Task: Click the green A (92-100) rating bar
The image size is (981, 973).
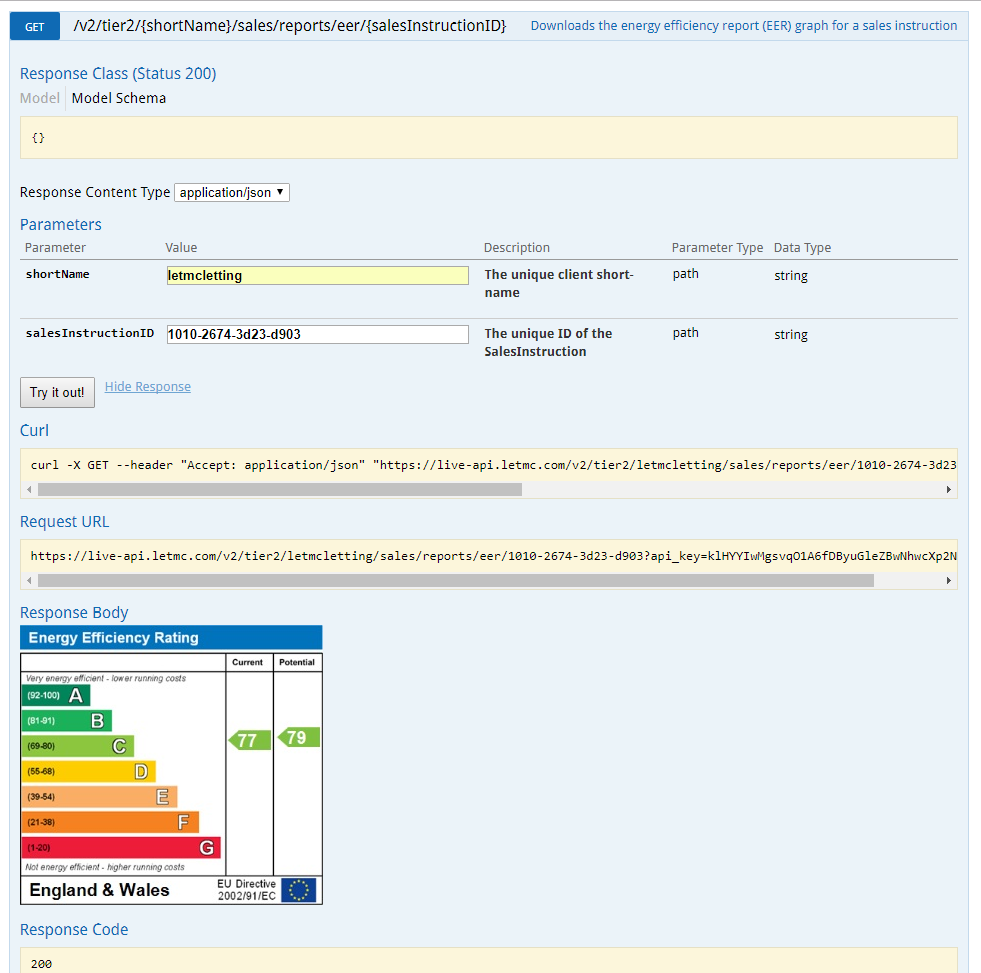Action: click(56, 695)
